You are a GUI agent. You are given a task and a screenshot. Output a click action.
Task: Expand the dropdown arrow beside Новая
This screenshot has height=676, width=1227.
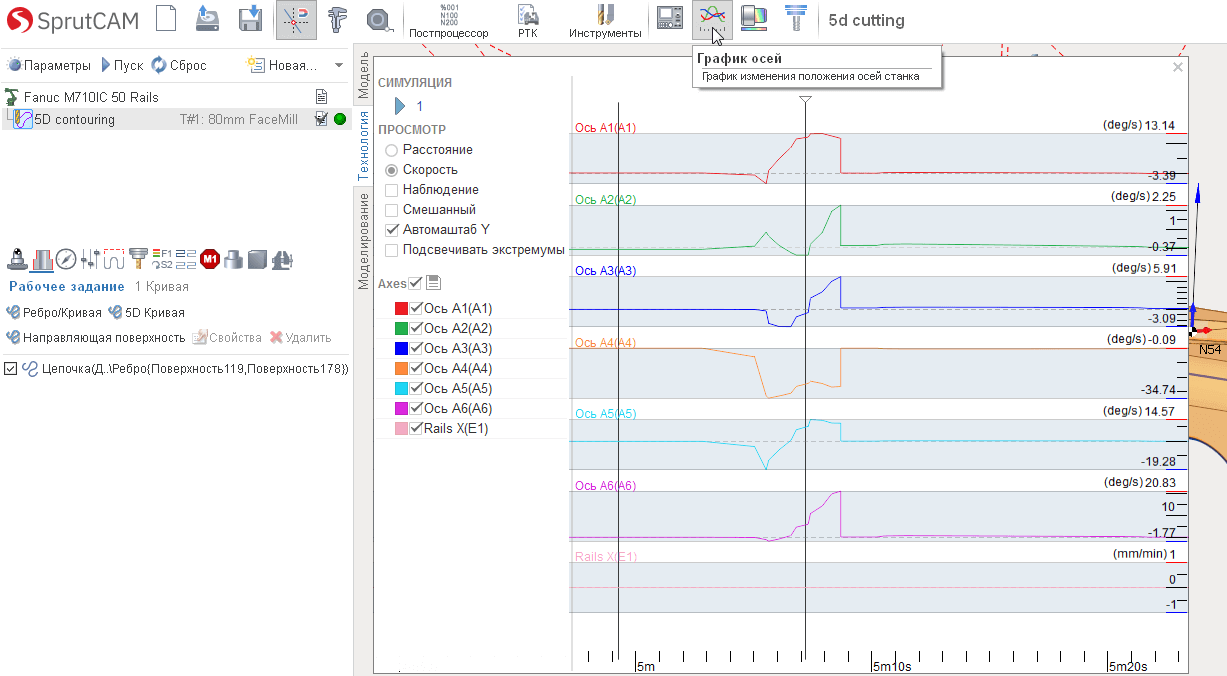pyautogui.click(x=339, y=65)
